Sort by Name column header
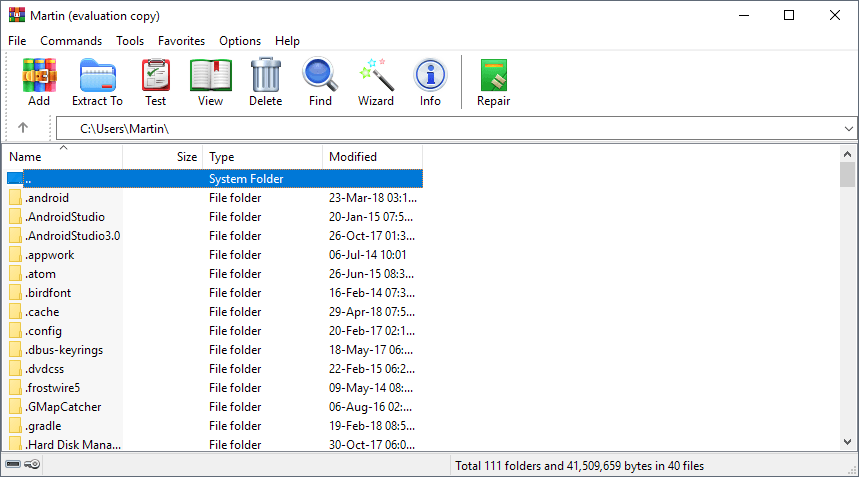Screen dimensions: 859x477 pos(62,157)
